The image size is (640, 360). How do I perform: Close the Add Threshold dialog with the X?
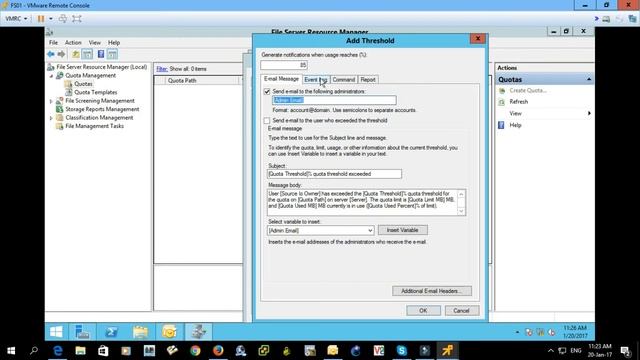click(478, 39)
